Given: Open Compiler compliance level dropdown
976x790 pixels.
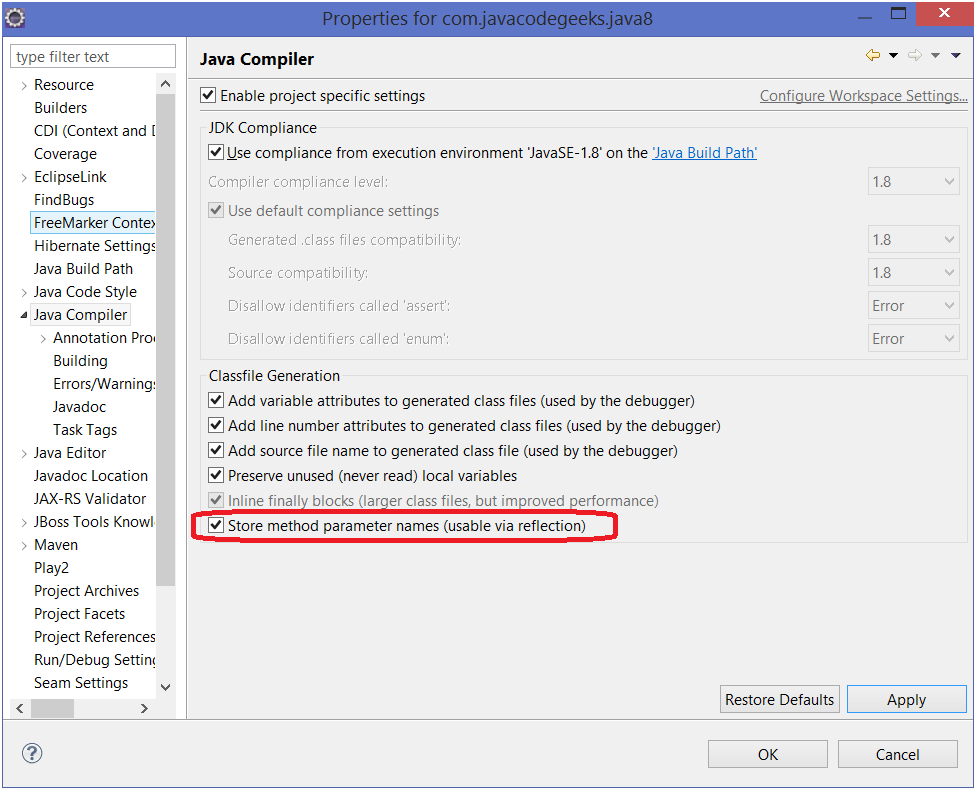Looking at the screenshot, I should tap(913, 182).
